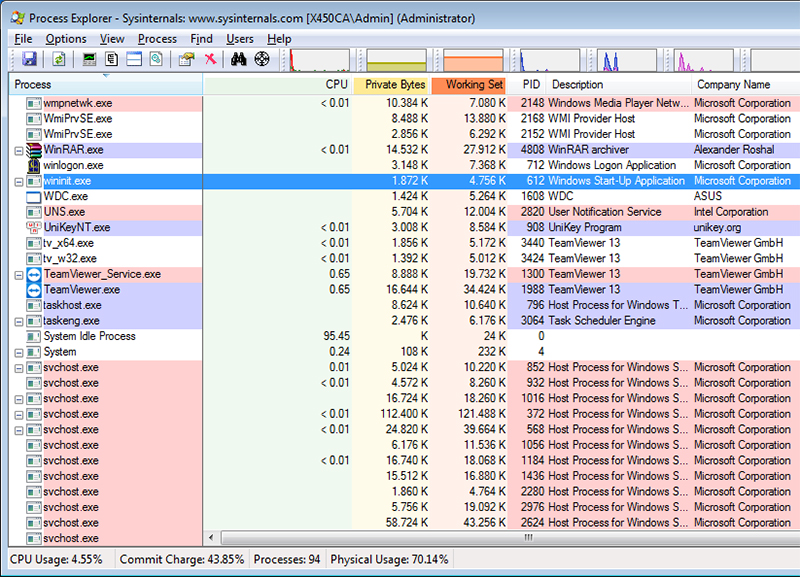Click the red Kill Process icon
Image resolution: width=800 pixels, height=577 pixels.
point(210,59)
